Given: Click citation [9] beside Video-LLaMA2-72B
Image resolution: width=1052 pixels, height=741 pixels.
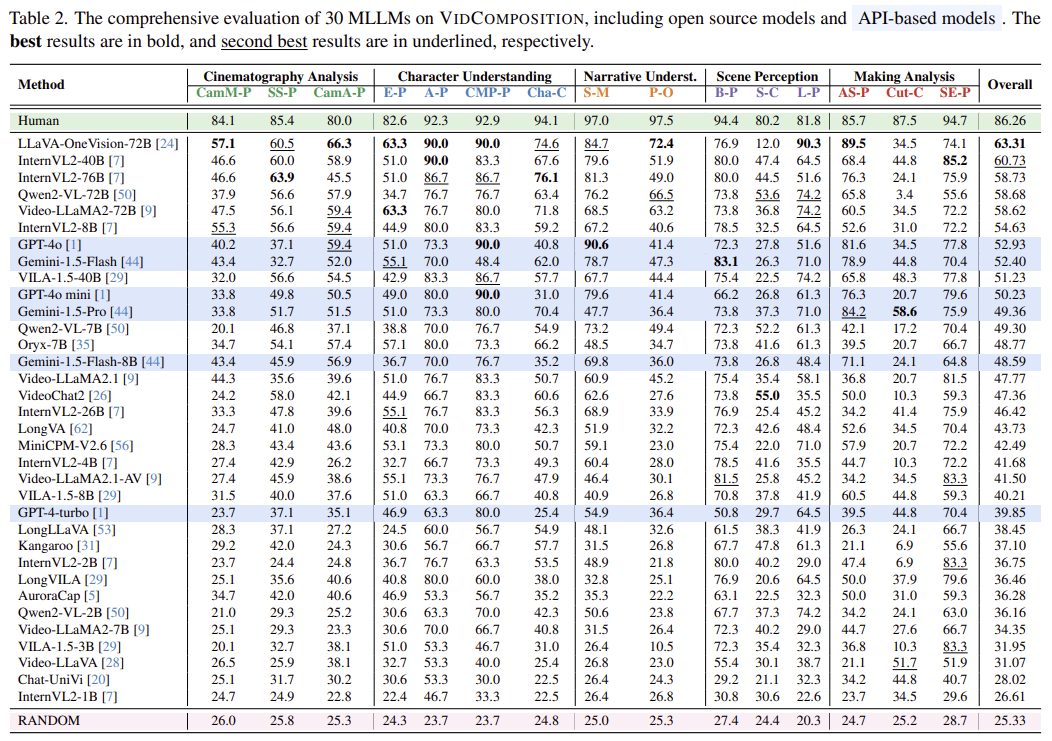Looking at the screenshot, I should pyautogui.click(x=148, y=211).
